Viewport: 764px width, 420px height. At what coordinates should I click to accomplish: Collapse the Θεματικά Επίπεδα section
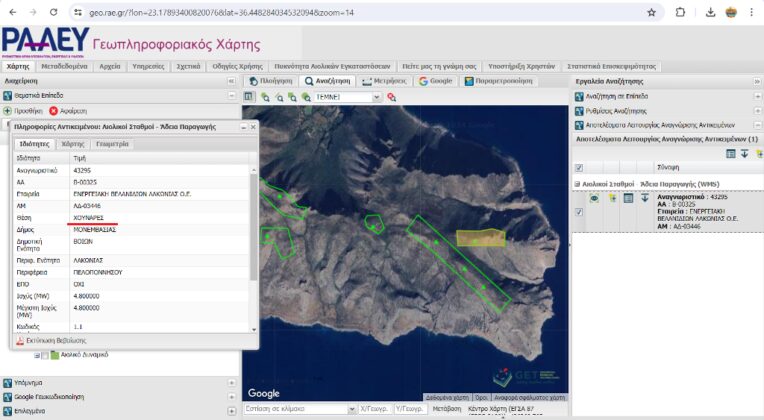(x=231, y=96)
